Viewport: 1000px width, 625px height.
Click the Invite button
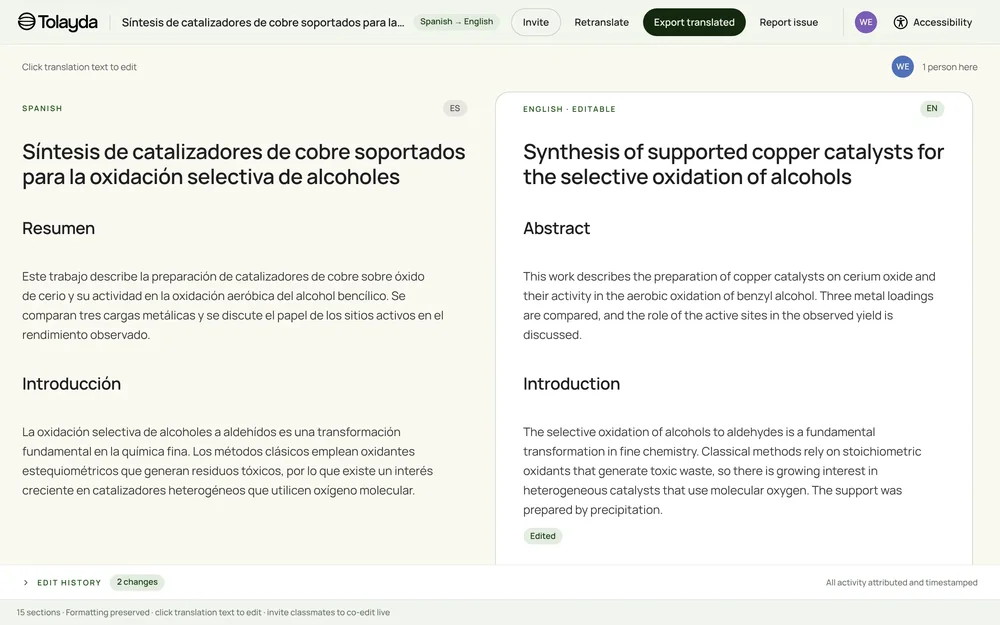[536, 22]
